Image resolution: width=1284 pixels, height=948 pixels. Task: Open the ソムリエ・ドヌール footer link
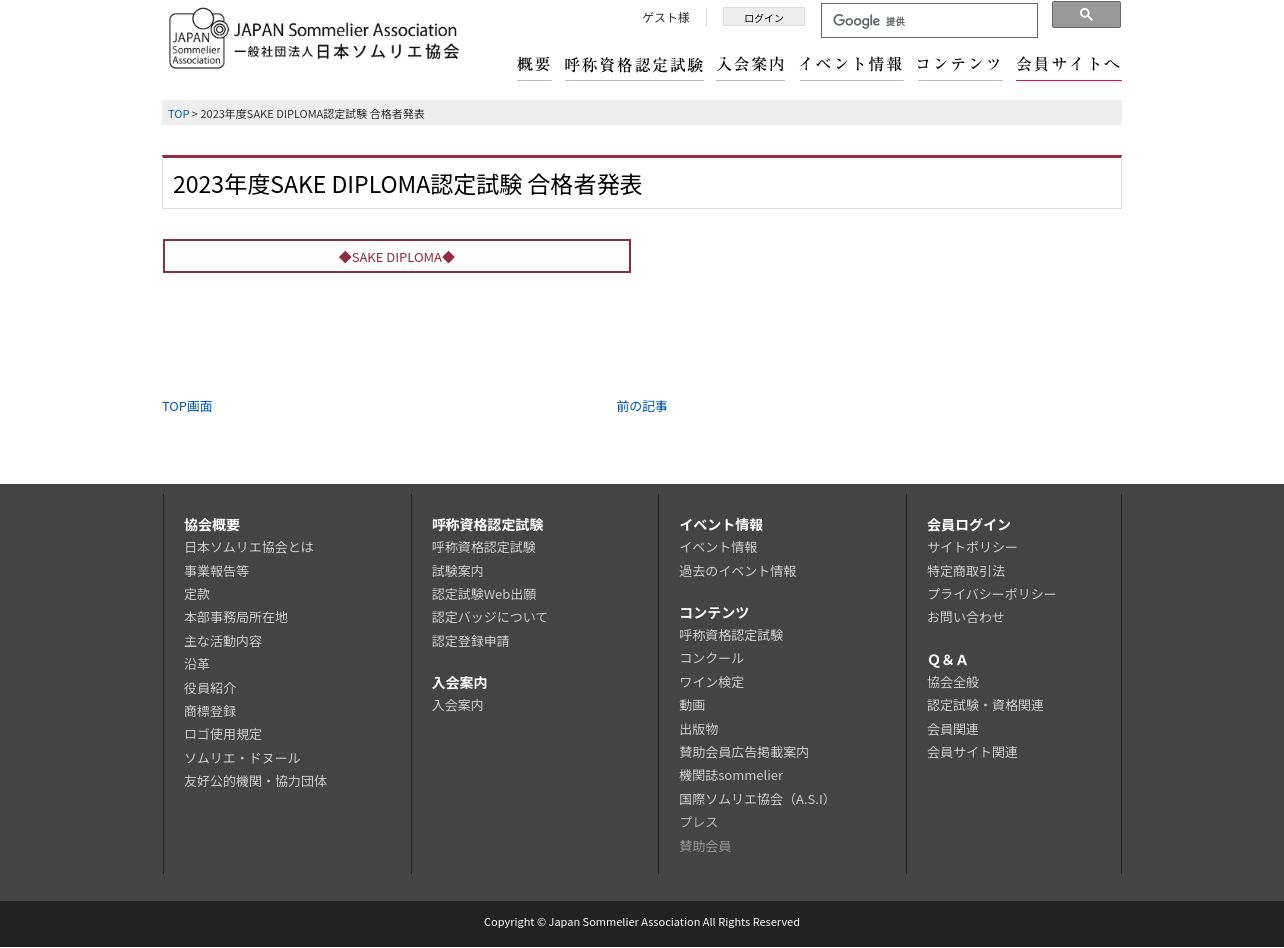coord(242,758)
